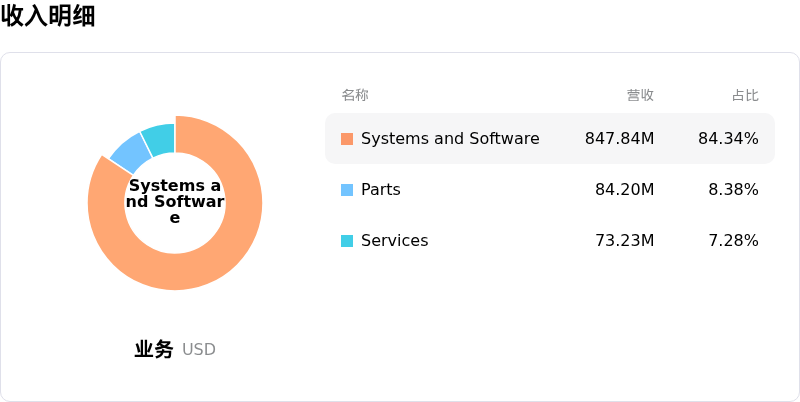
Task: Click the 业务 label under the chart
Action: [x=154, y=349]
